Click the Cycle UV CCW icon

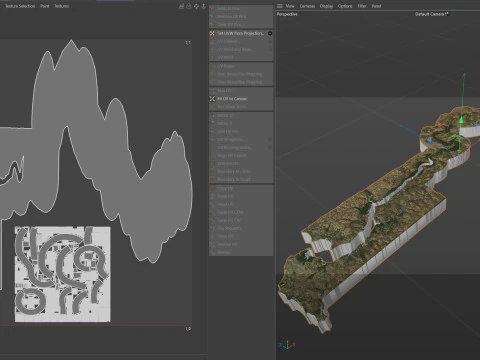(212, 212)
